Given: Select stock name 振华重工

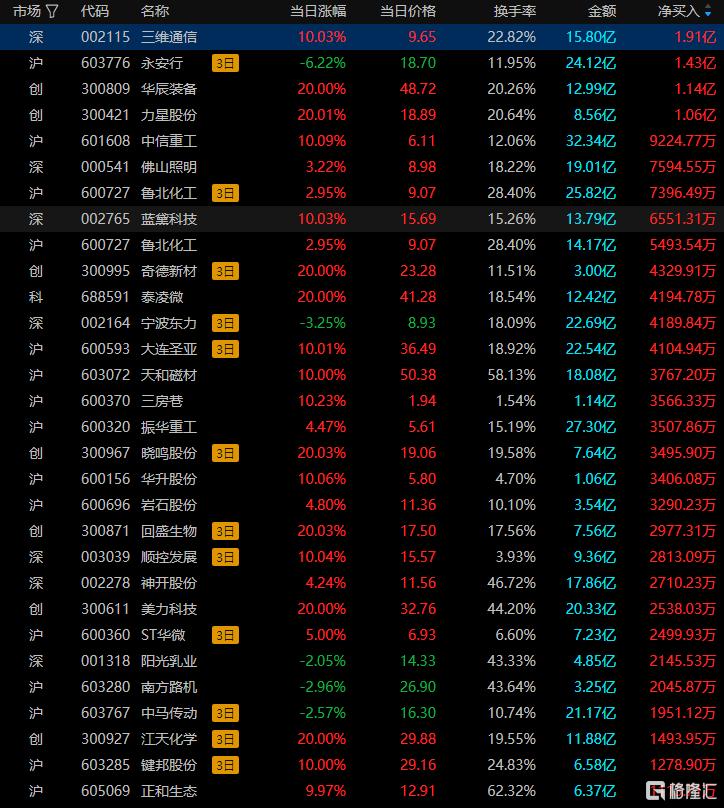Looking at the screenshot, I should [x=169, y=427].
